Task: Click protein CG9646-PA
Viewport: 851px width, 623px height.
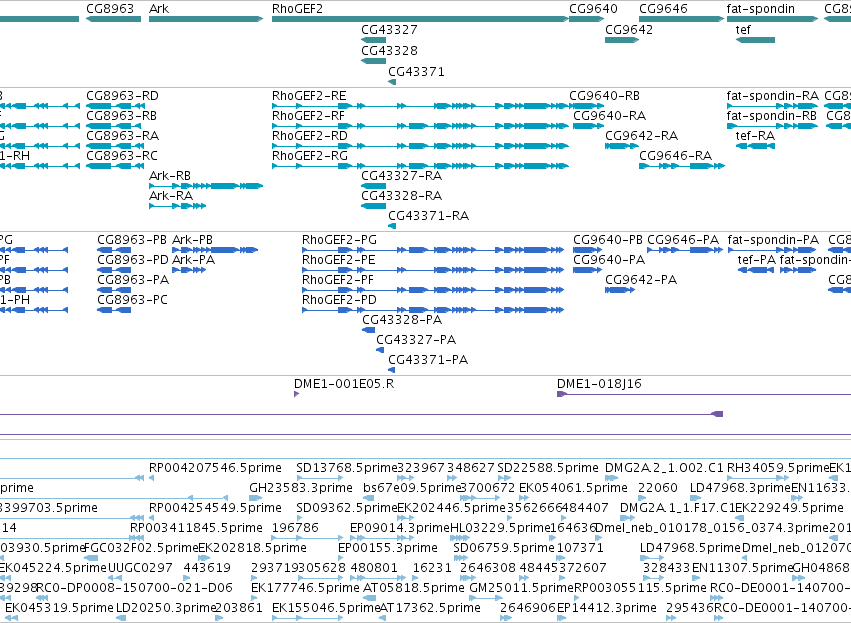Action: [683, 240]
